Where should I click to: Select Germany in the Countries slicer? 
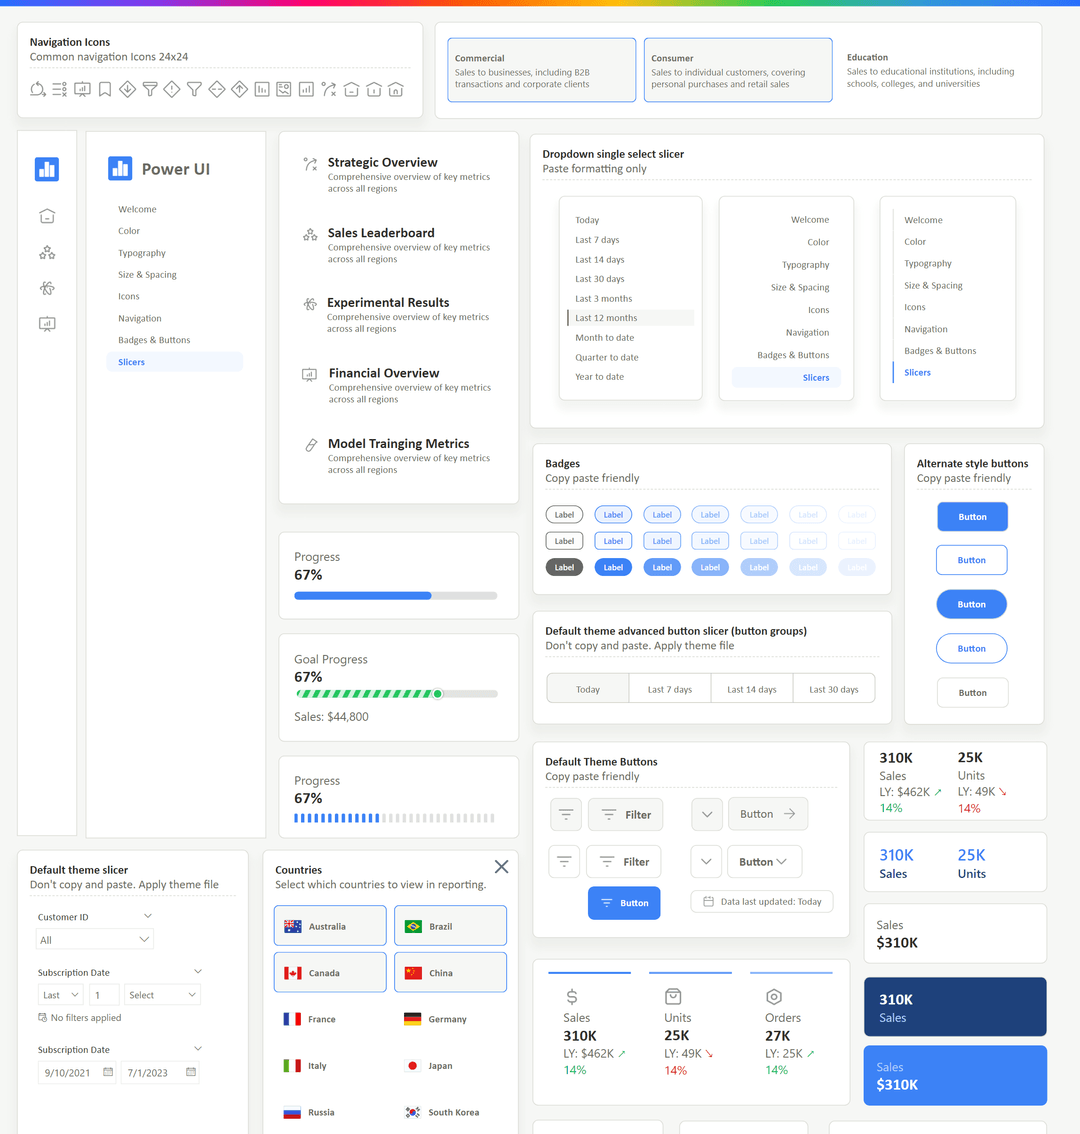(450, 1018)
